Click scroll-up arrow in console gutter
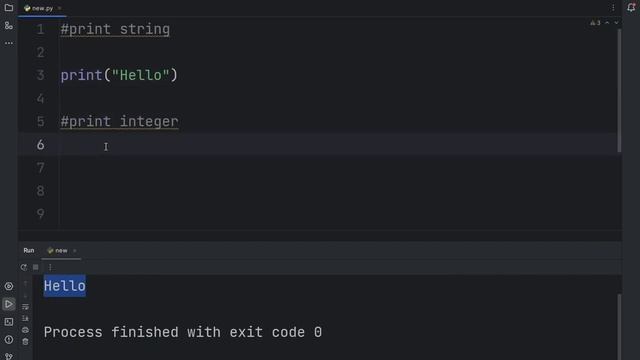The image size is (640, 360). (x=25, y=284)
